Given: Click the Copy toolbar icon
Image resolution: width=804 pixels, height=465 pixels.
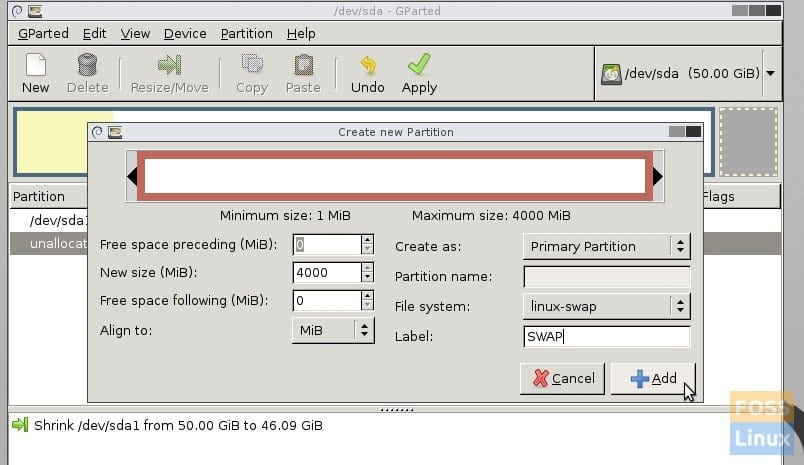Looking at the screenshot, I should [x=251, y=66].
